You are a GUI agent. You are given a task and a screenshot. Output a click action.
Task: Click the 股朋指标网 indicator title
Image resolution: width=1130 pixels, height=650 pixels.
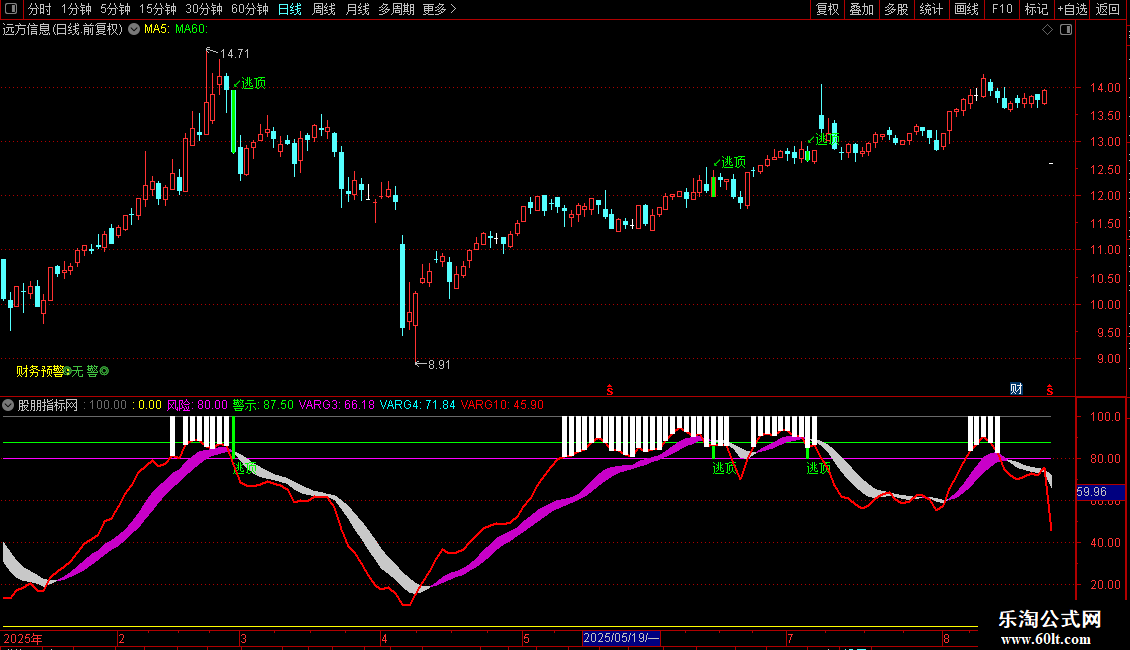(x=48, y=406)
